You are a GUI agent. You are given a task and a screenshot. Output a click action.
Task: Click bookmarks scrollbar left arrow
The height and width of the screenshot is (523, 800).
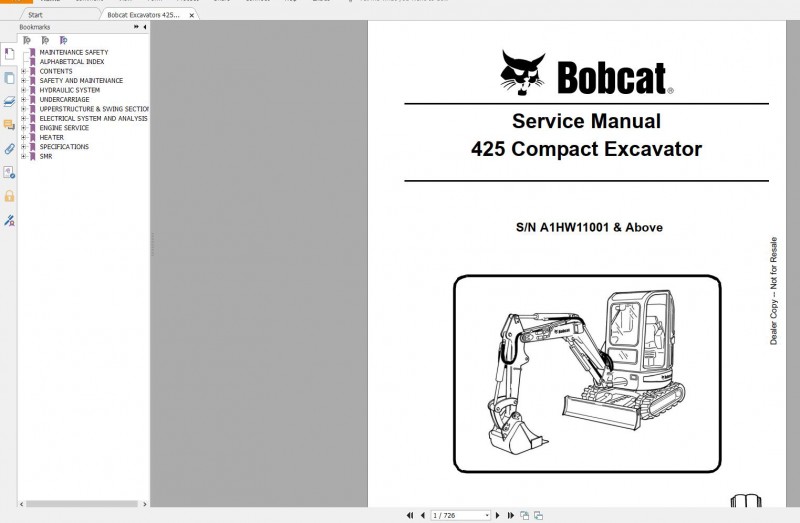(x=21, y=504)
